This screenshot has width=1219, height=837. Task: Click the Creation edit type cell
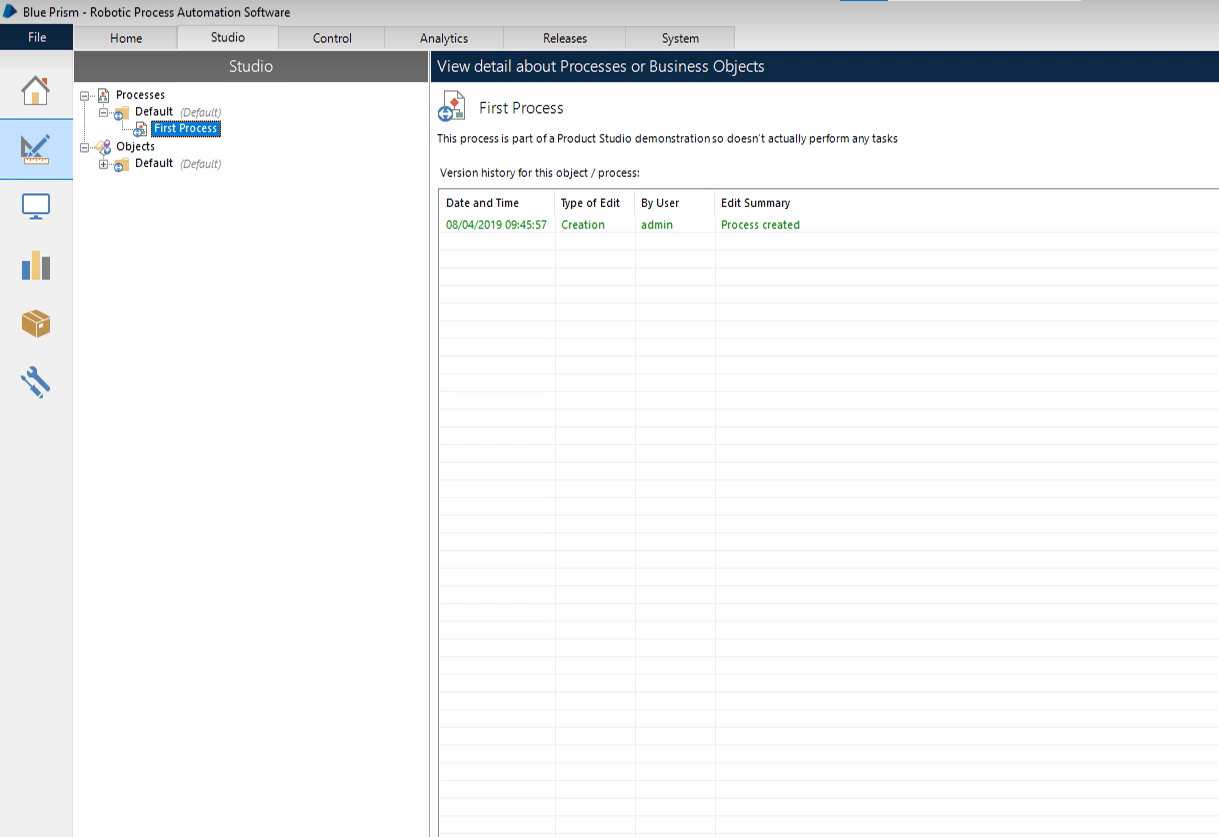click(x=583, y=225)
